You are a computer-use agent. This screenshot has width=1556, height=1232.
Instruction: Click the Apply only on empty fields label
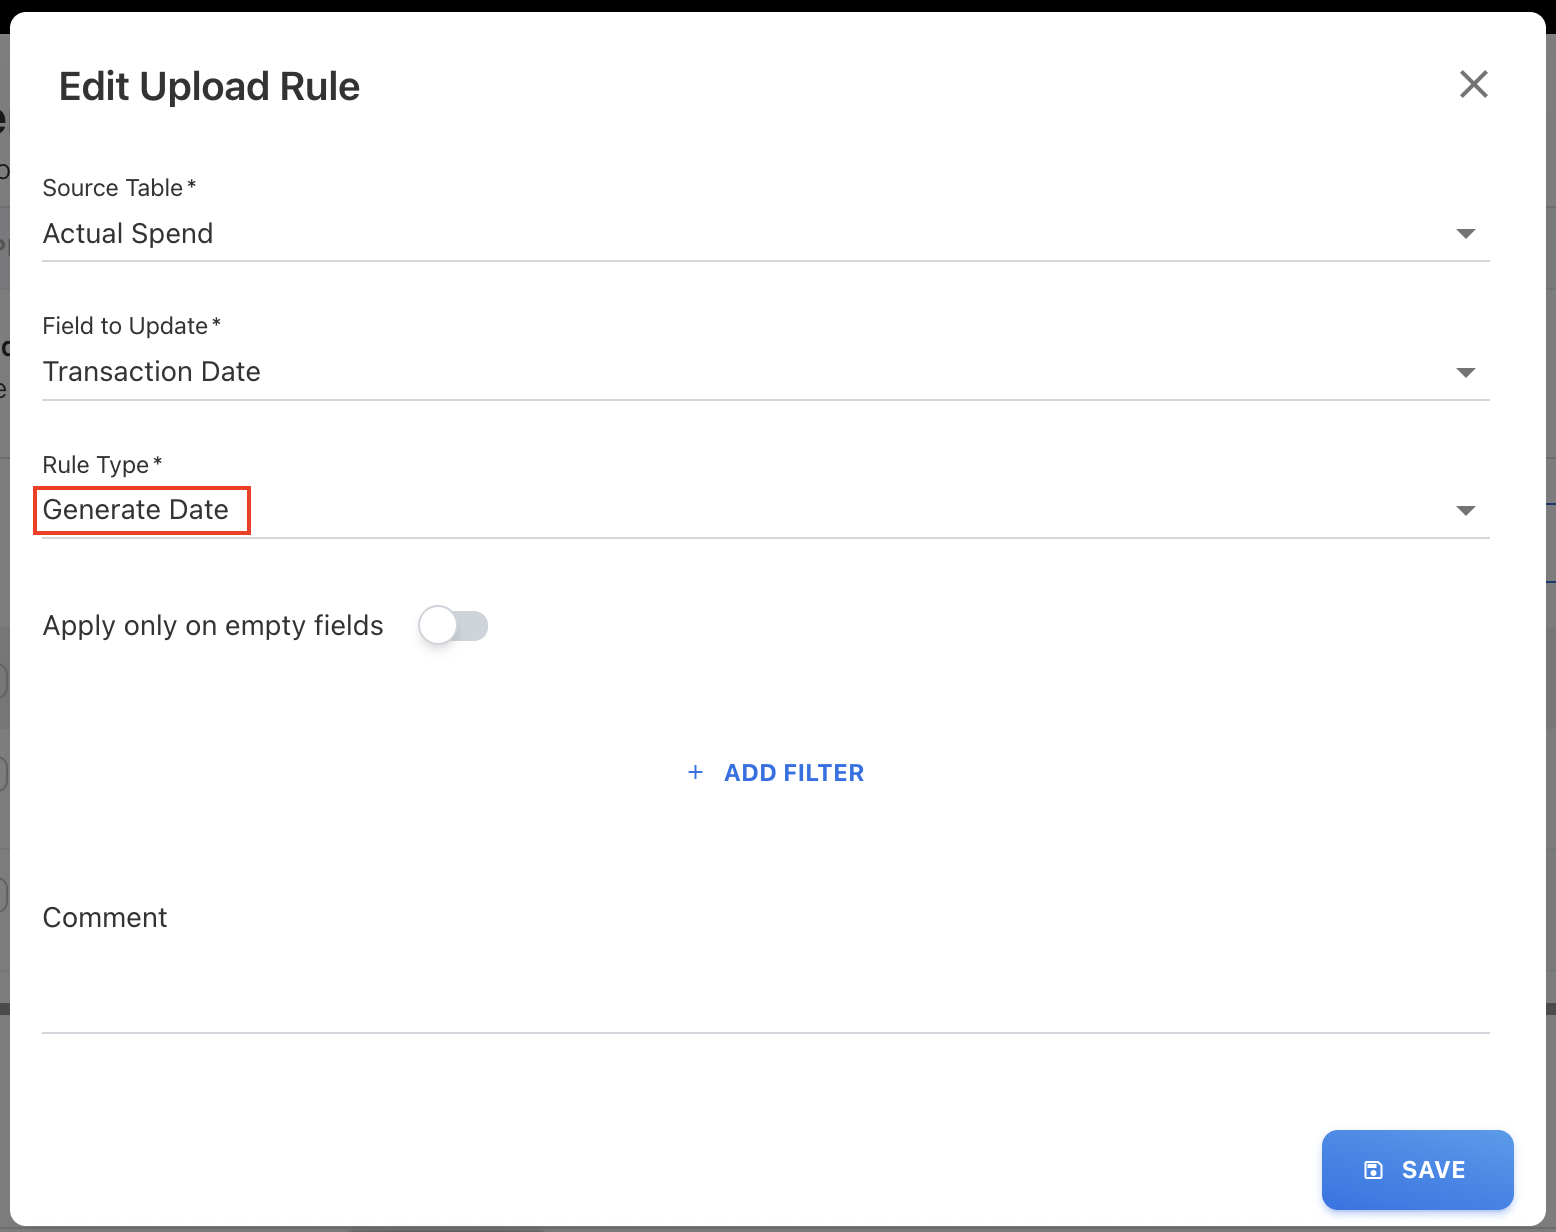(x=213, y=626)
